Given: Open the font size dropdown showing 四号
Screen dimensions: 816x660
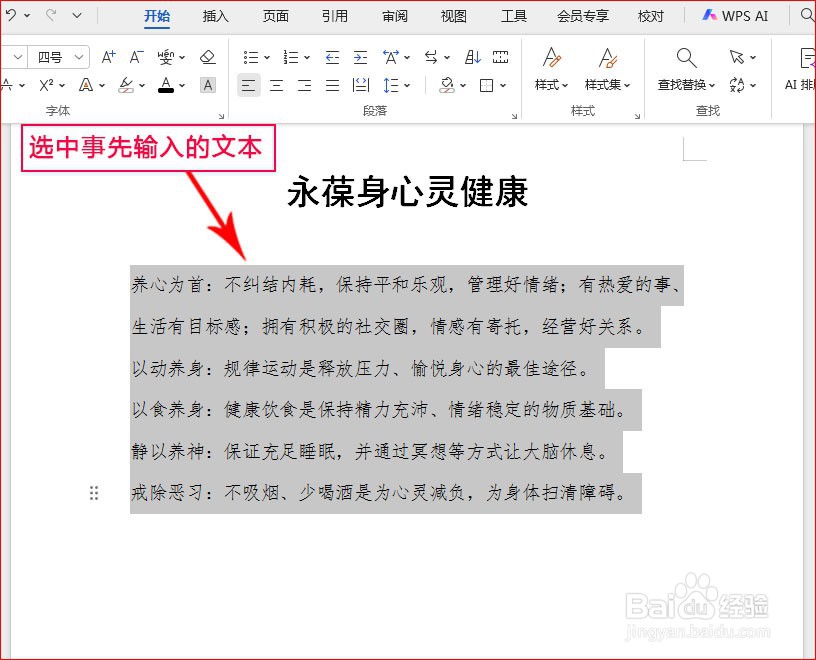Looking at the screenshot, I should (x=58, y=57).
